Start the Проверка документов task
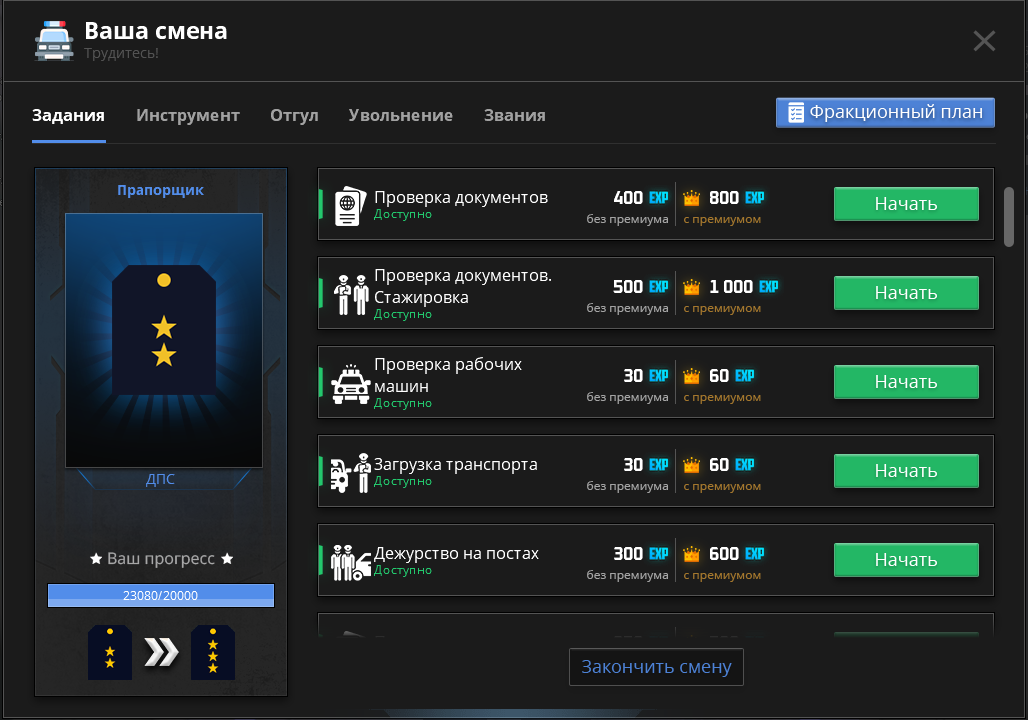The height and width of the screenshot is (720, 1028). click(x=906, y=204)
